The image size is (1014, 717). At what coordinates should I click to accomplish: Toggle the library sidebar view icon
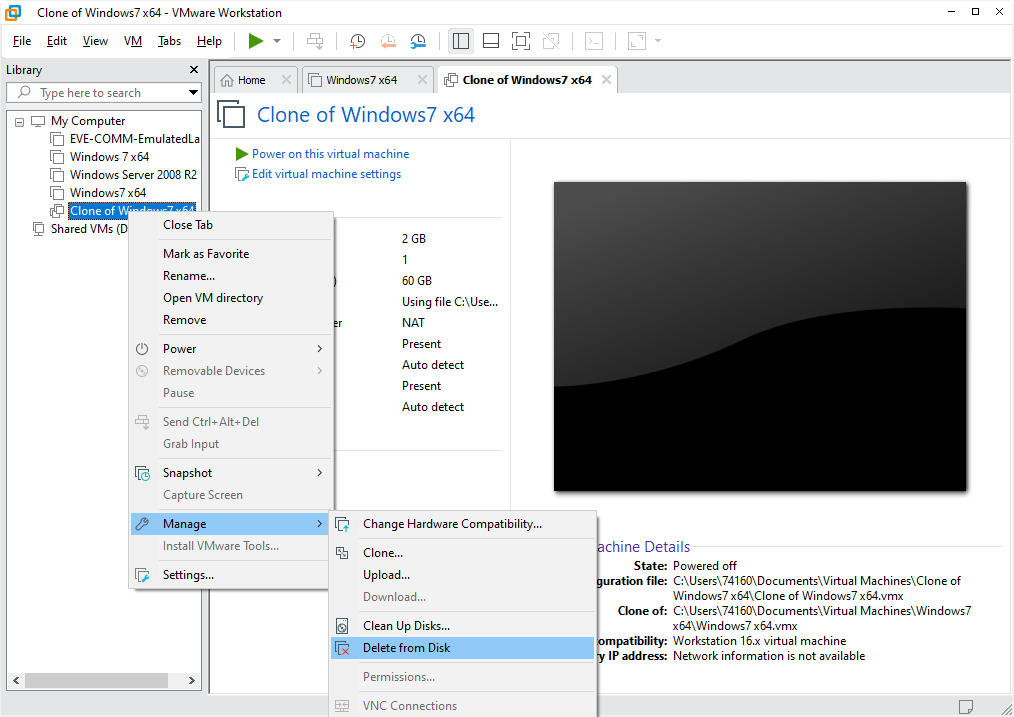pyautogui.click(x=460, y=41)
